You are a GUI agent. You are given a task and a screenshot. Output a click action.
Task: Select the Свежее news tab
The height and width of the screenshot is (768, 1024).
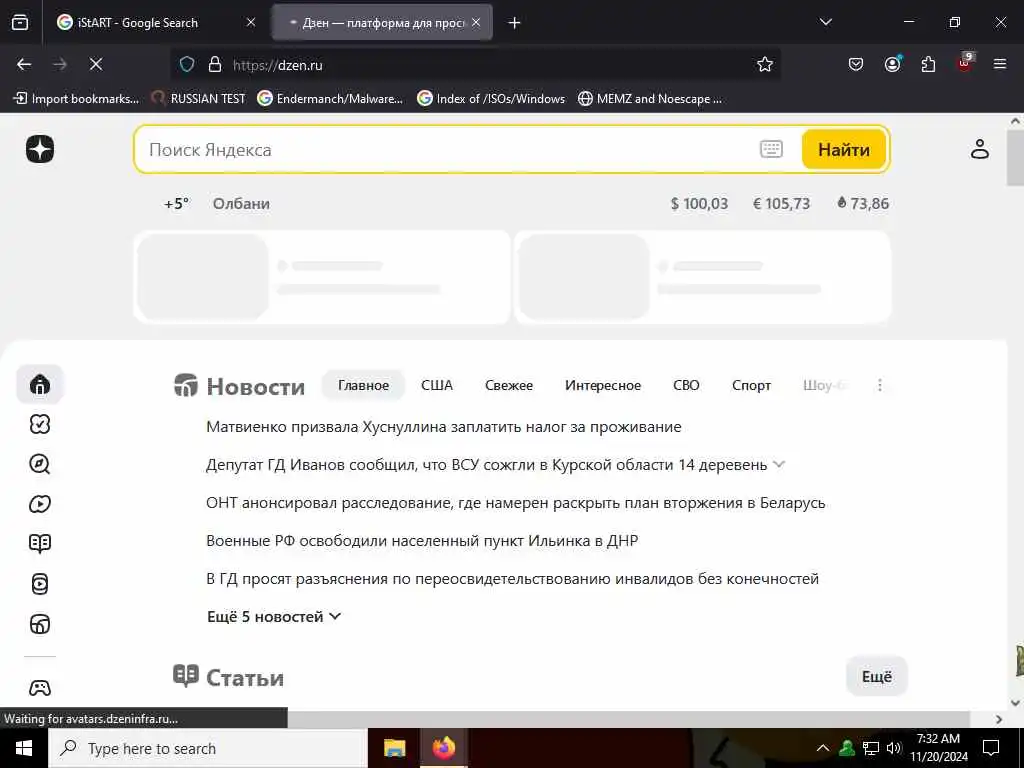(x=509, y=385)
